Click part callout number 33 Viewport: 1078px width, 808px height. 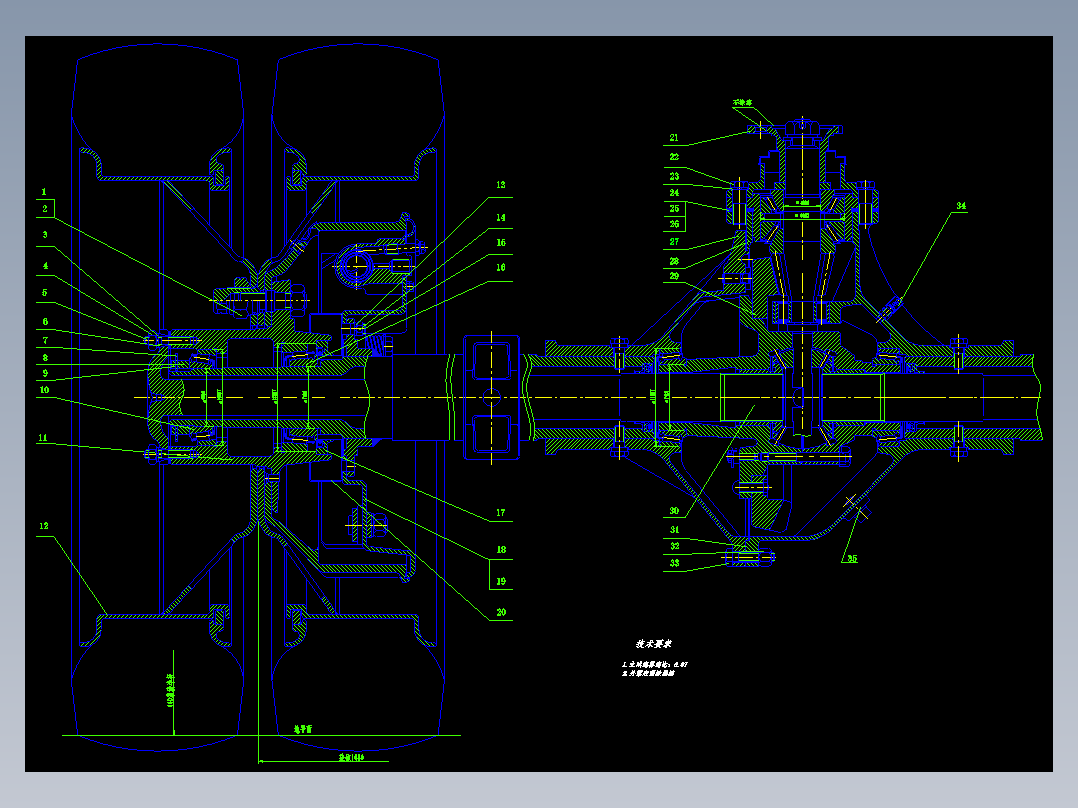point(674,563)
